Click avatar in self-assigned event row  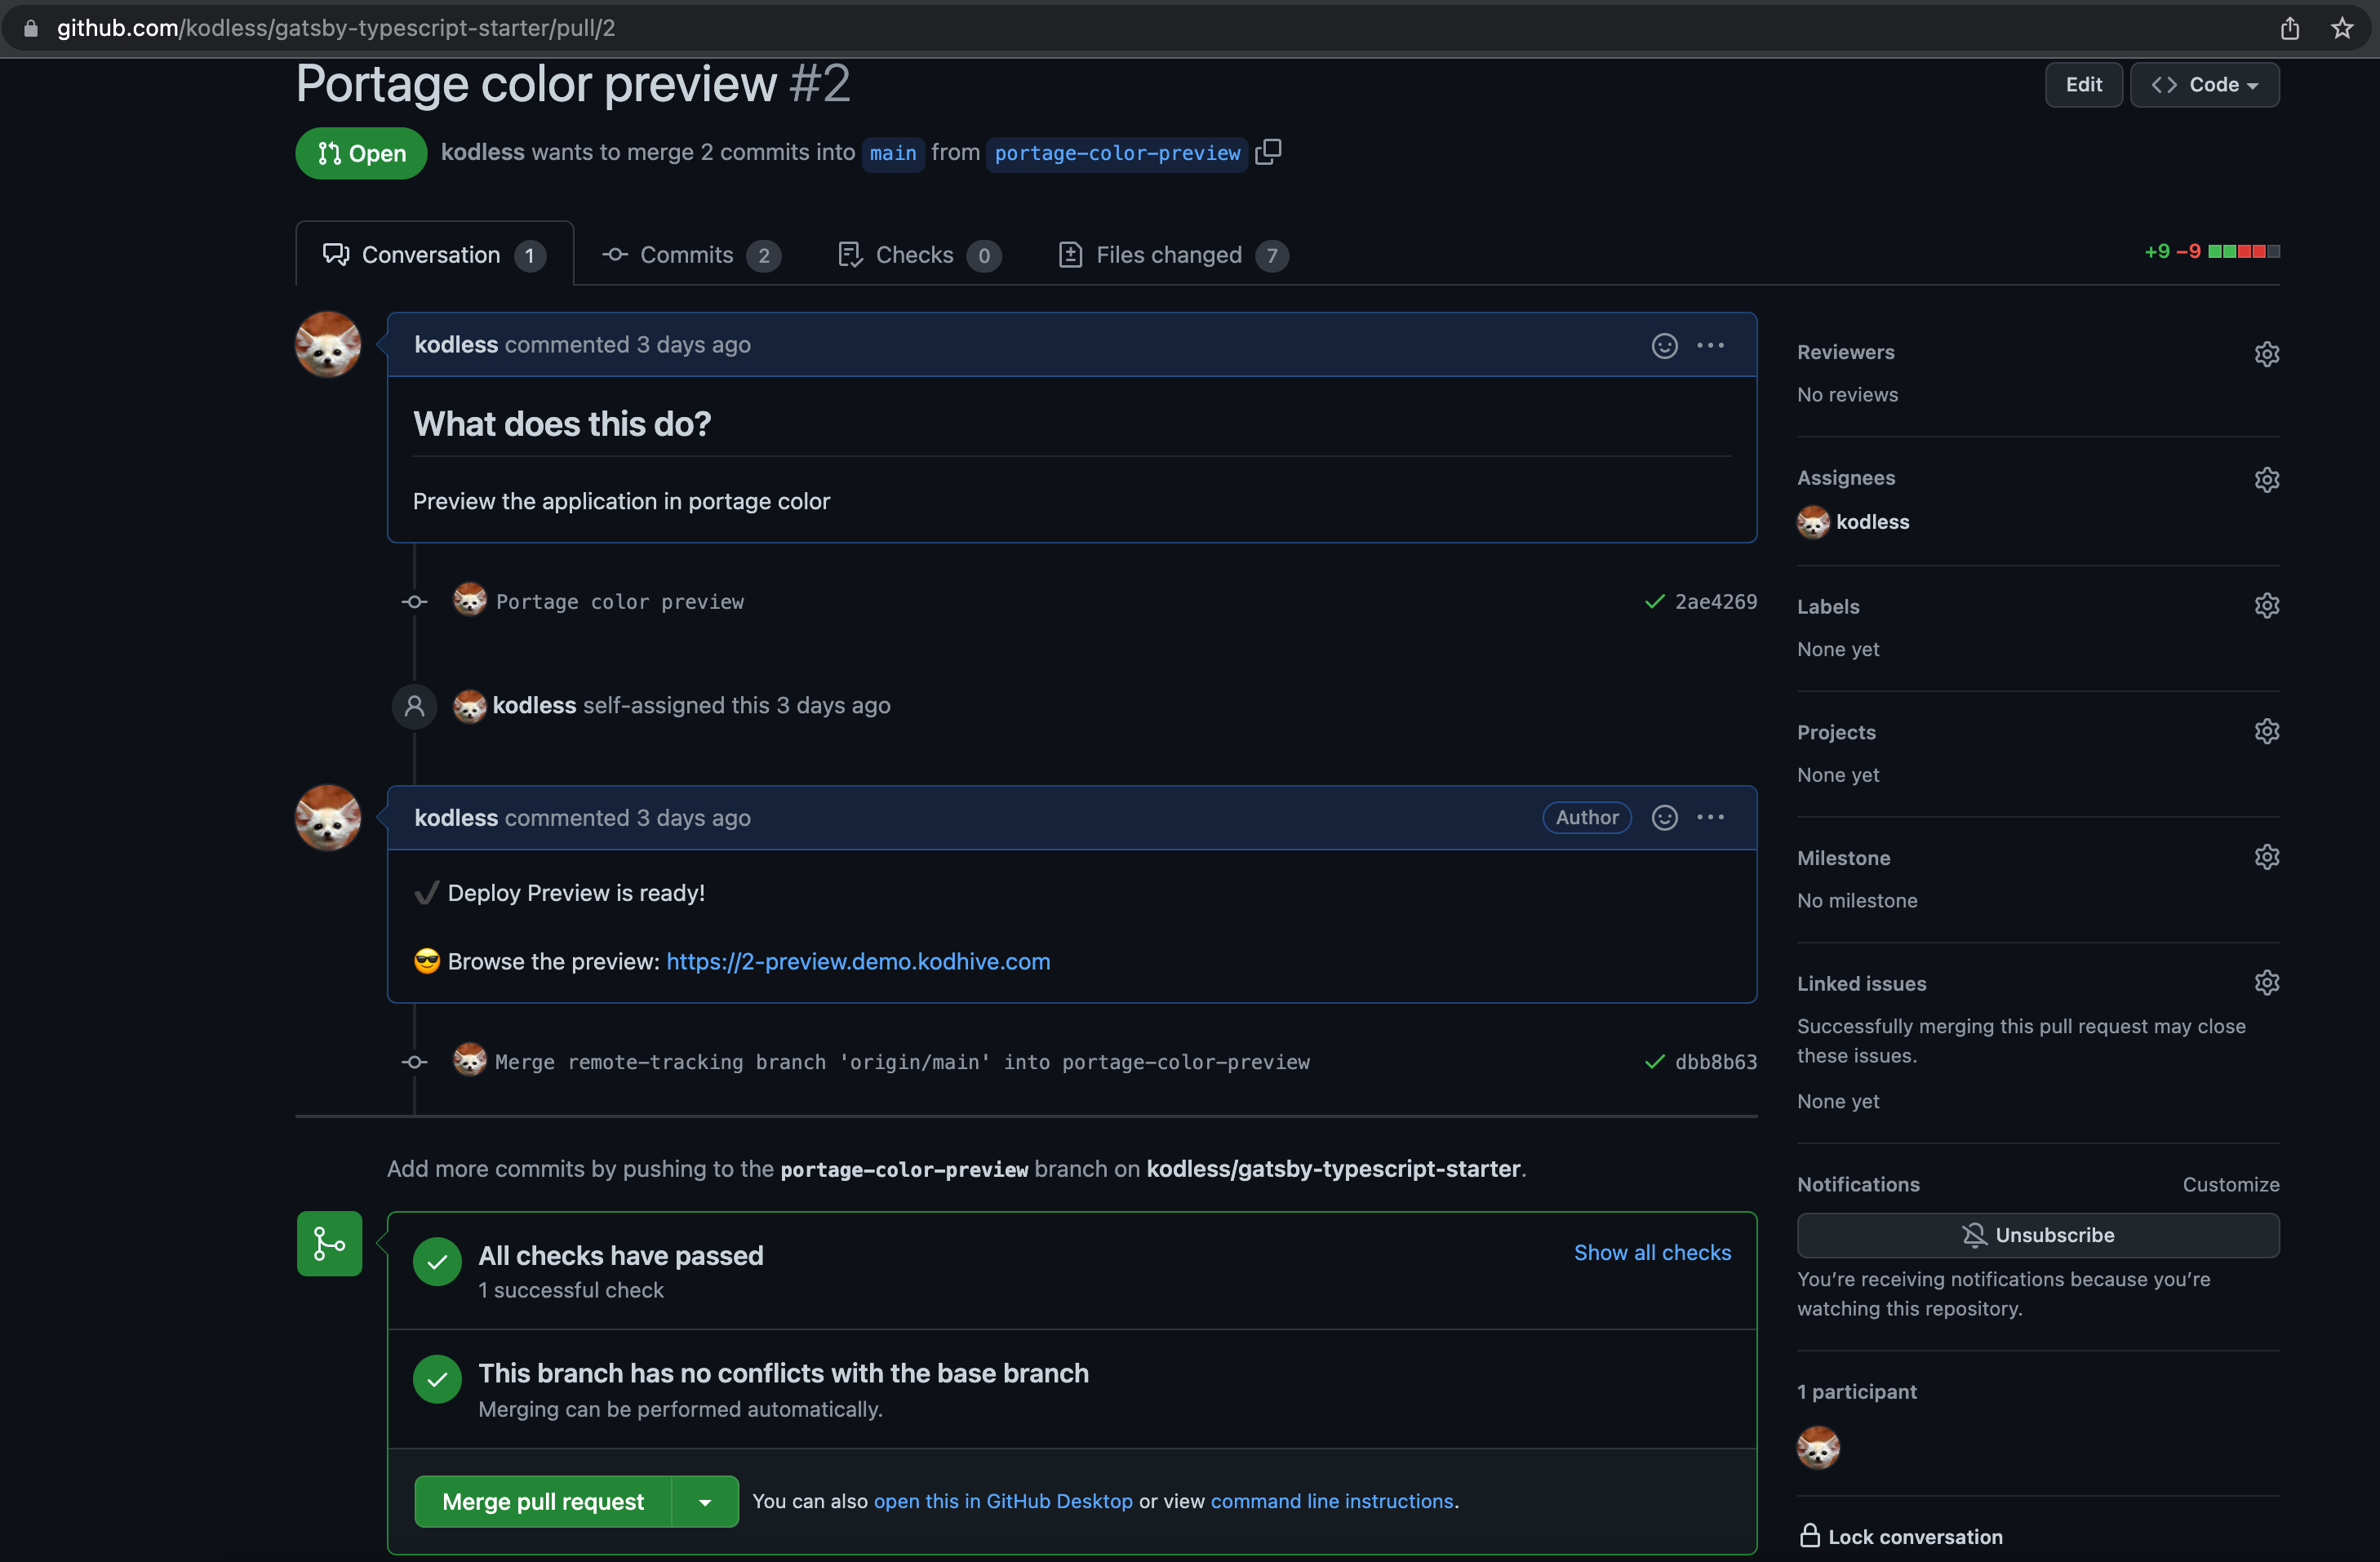pyautogui.click(x=469, y=706)
